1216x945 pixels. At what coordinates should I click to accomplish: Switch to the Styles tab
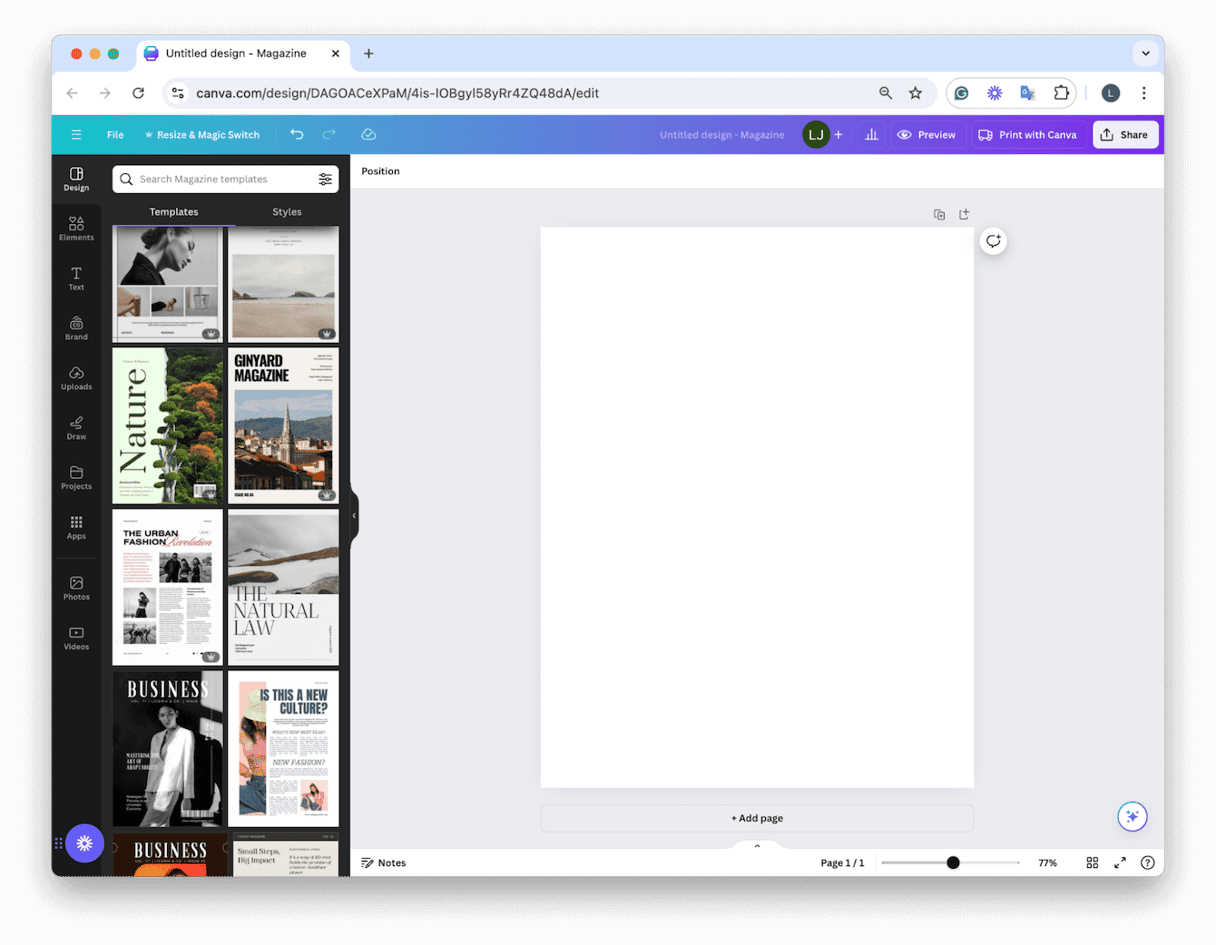(287, 211)
